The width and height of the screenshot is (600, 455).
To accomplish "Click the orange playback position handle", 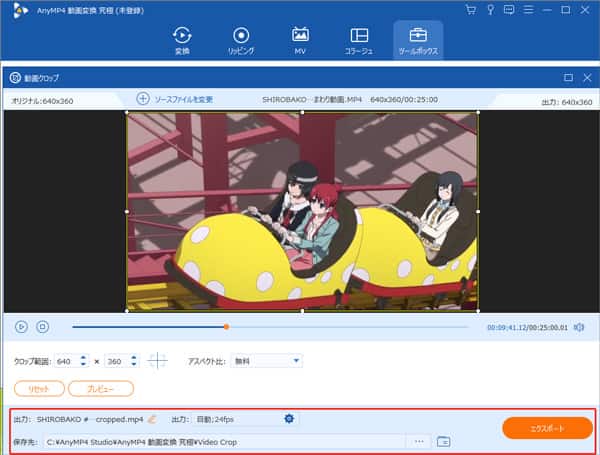I will pos(227,327).
